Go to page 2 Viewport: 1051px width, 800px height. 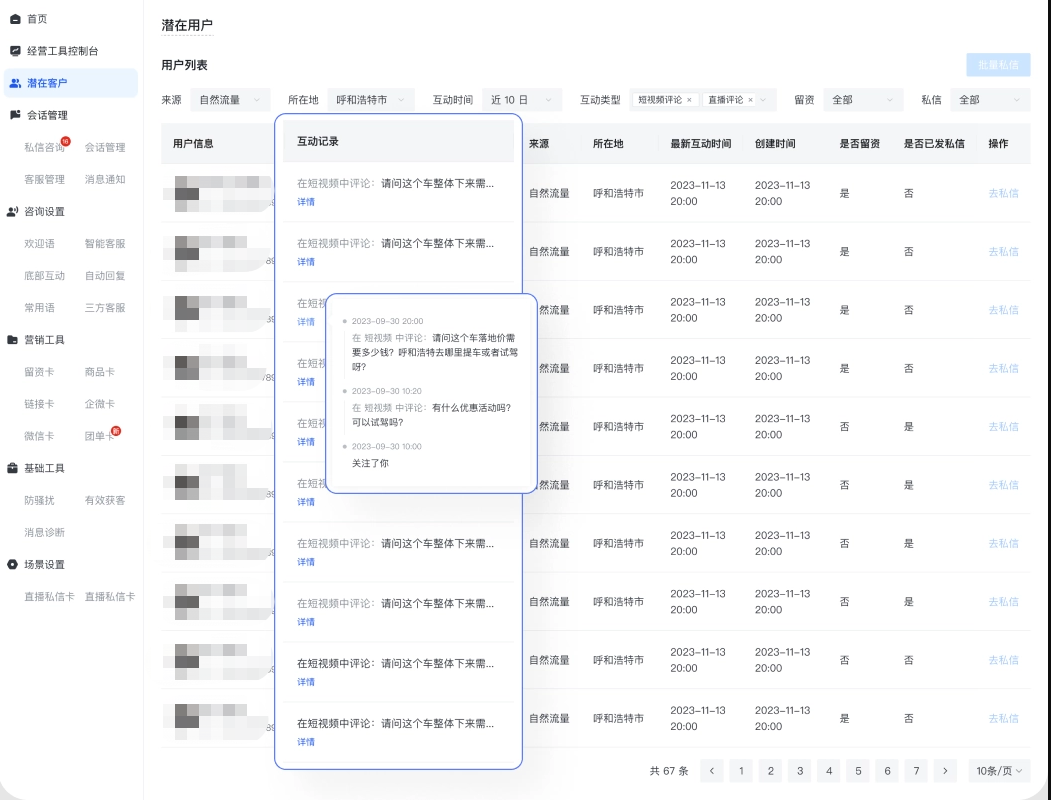click(770, 771)
